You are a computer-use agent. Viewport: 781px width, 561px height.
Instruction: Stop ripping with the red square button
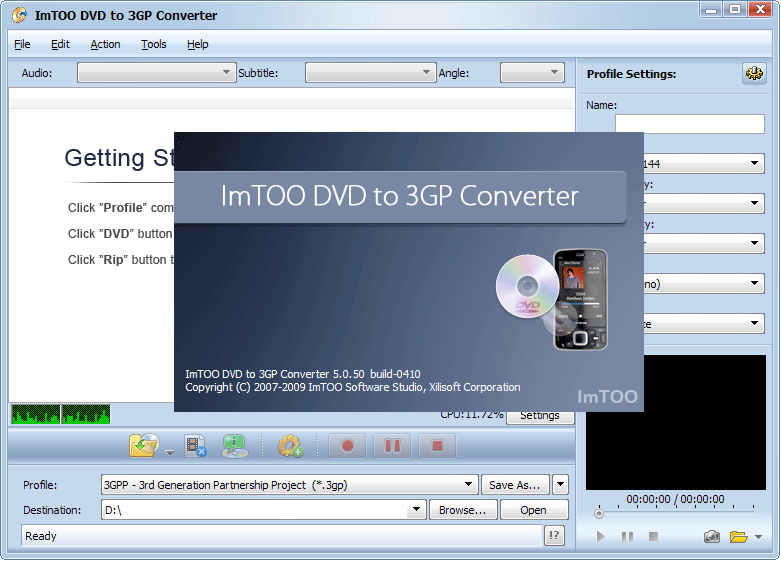click(437, 445)
